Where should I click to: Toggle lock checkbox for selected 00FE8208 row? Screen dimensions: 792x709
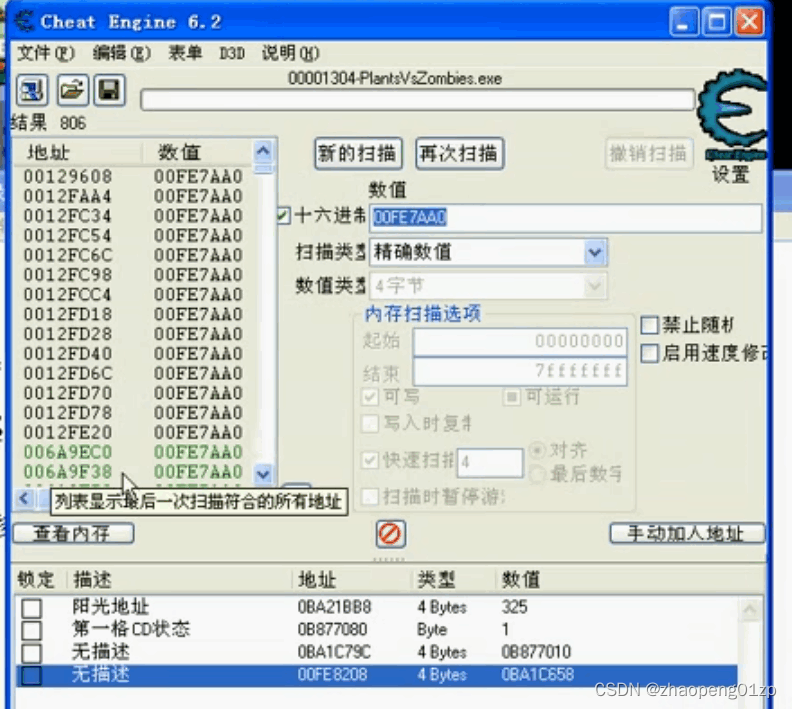pos(31,675)
